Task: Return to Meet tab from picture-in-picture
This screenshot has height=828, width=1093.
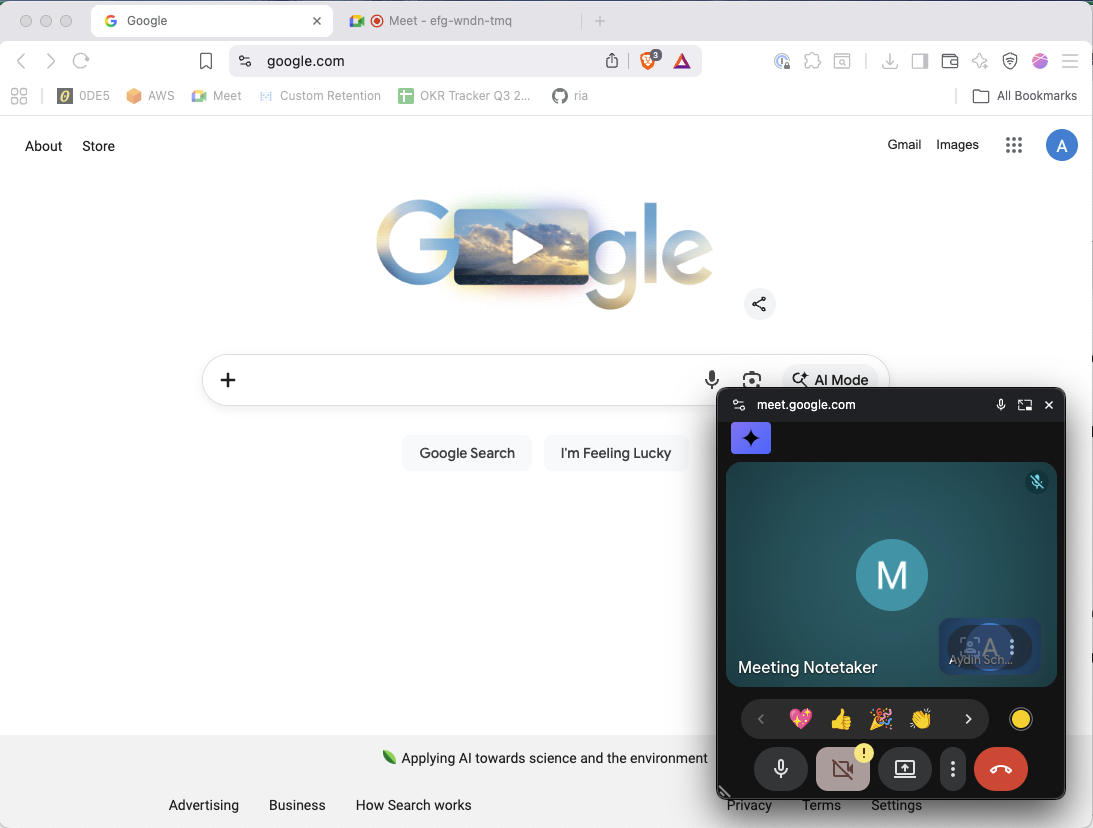Action: click(1025, 405)
